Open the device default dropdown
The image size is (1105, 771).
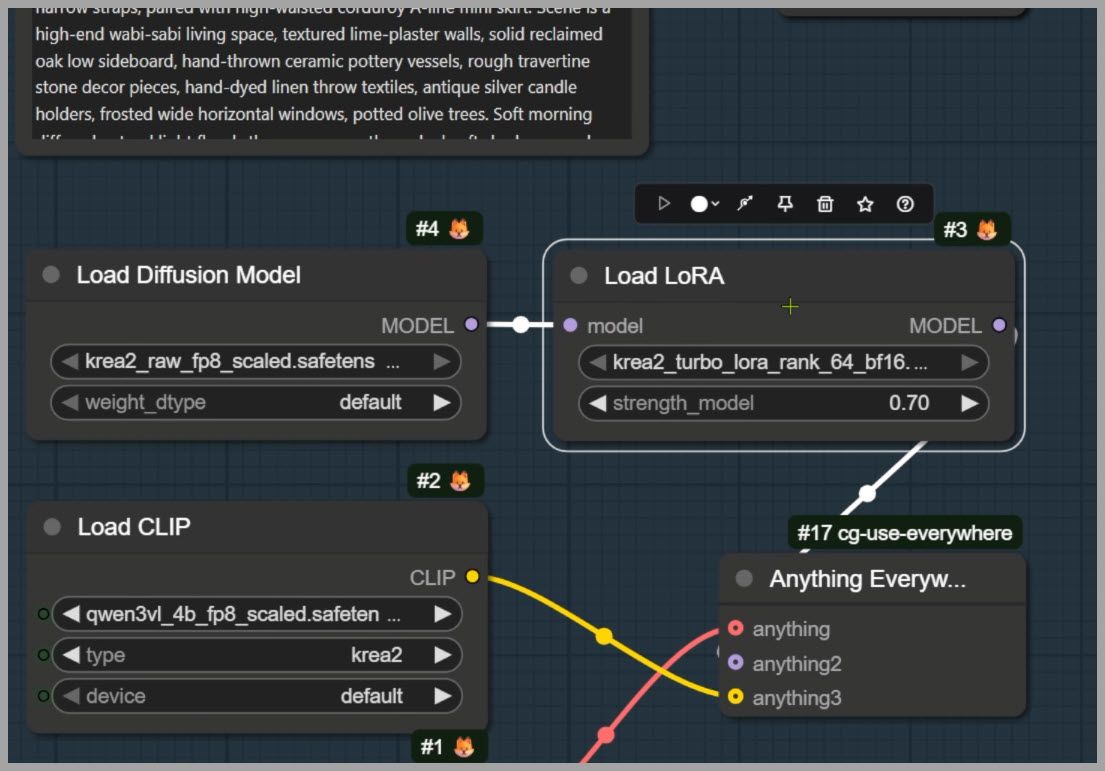click(257, 696)
